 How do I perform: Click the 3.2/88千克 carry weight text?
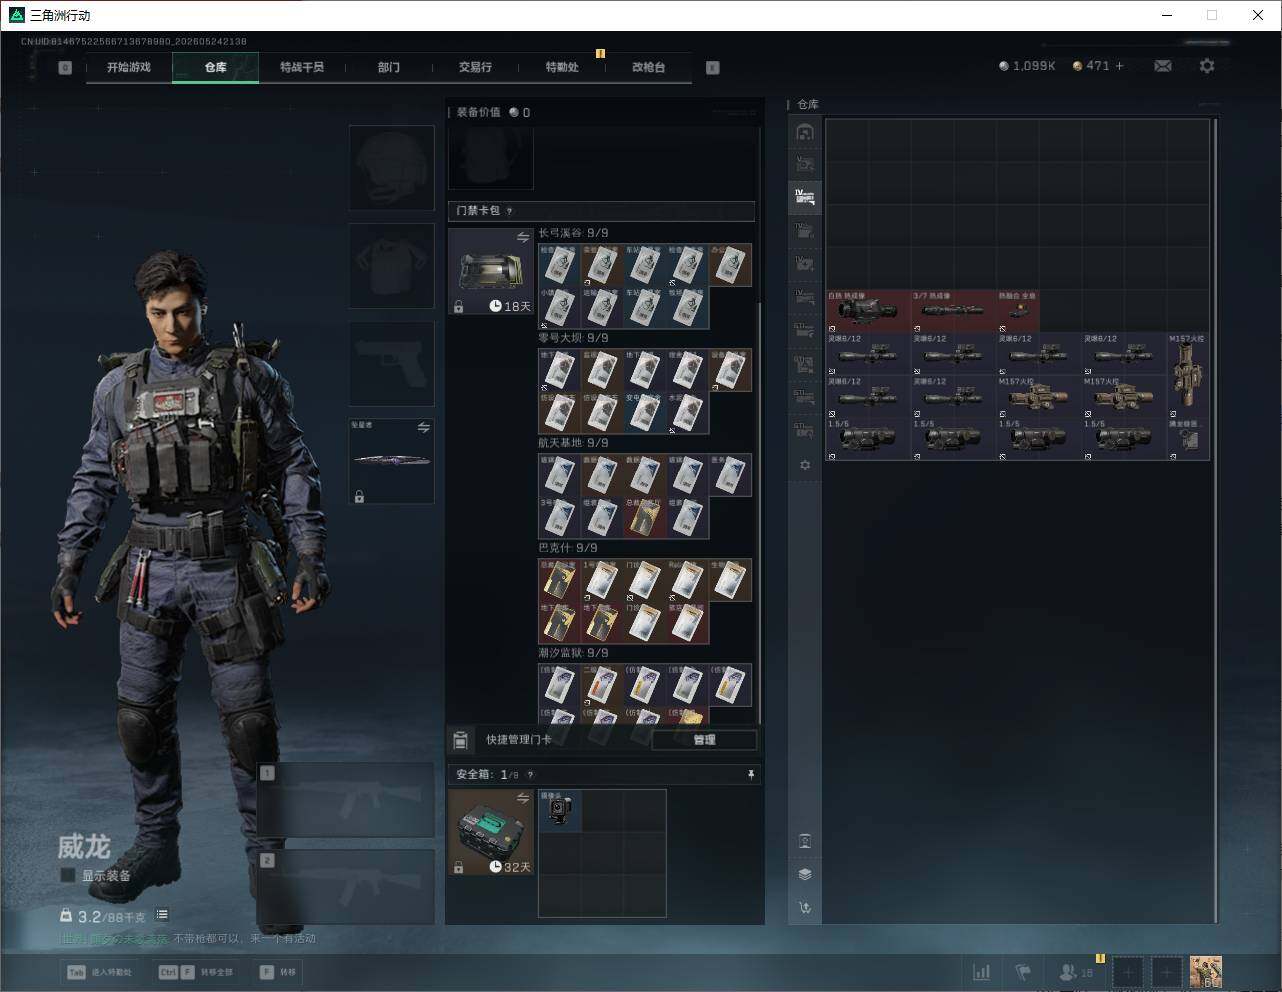point(111,916)
